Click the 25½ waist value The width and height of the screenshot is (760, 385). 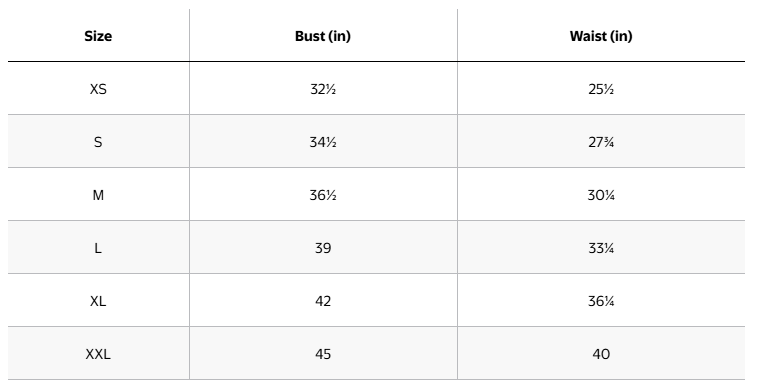601,89
